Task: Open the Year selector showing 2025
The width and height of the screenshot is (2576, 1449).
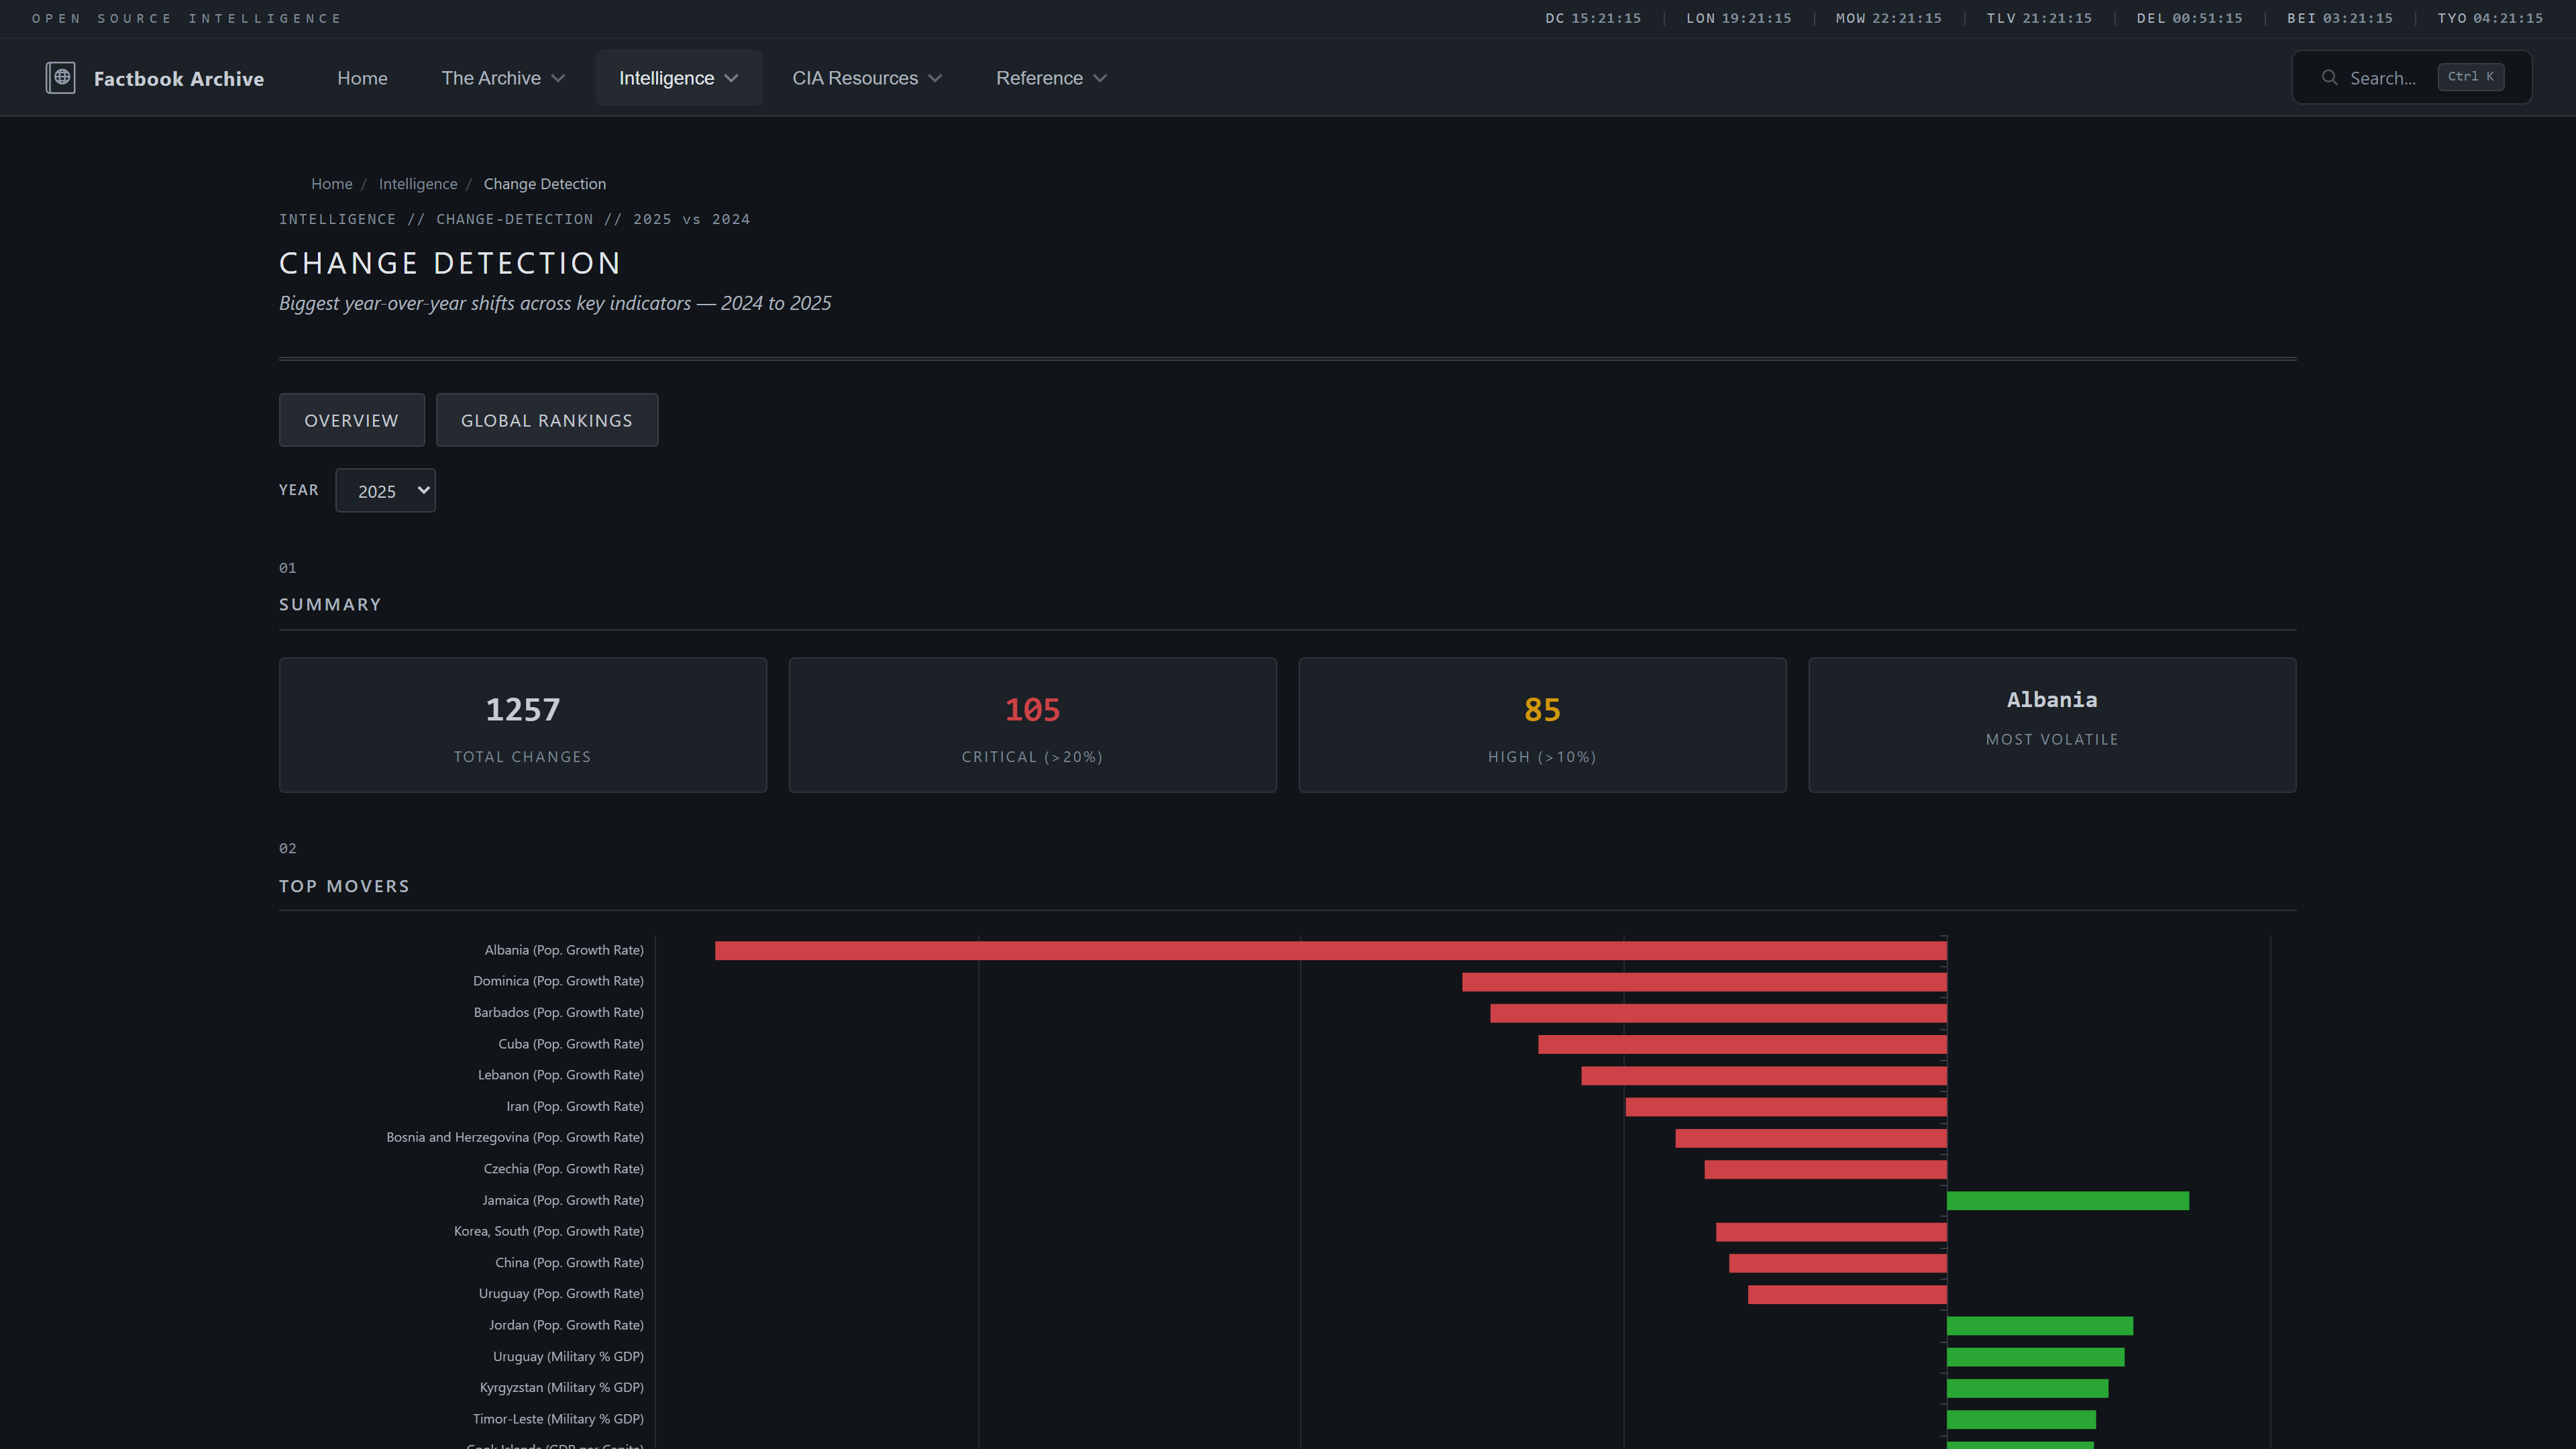Action: [385, 490]
